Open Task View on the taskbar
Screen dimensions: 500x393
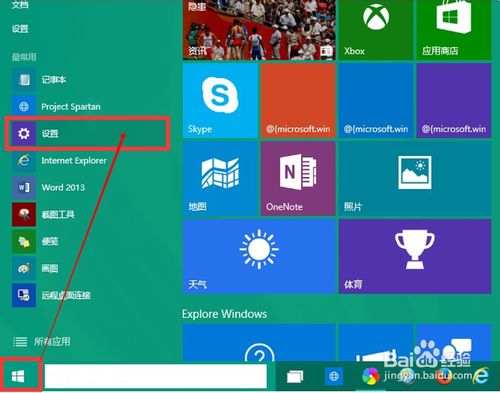click(x=295, y=377)
